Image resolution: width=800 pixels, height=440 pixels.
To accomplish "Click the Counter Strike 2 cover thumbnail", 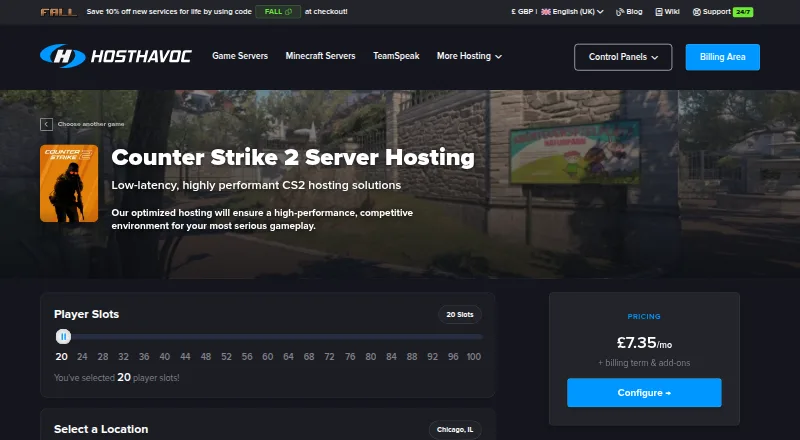I will click(x=69, y=183).
